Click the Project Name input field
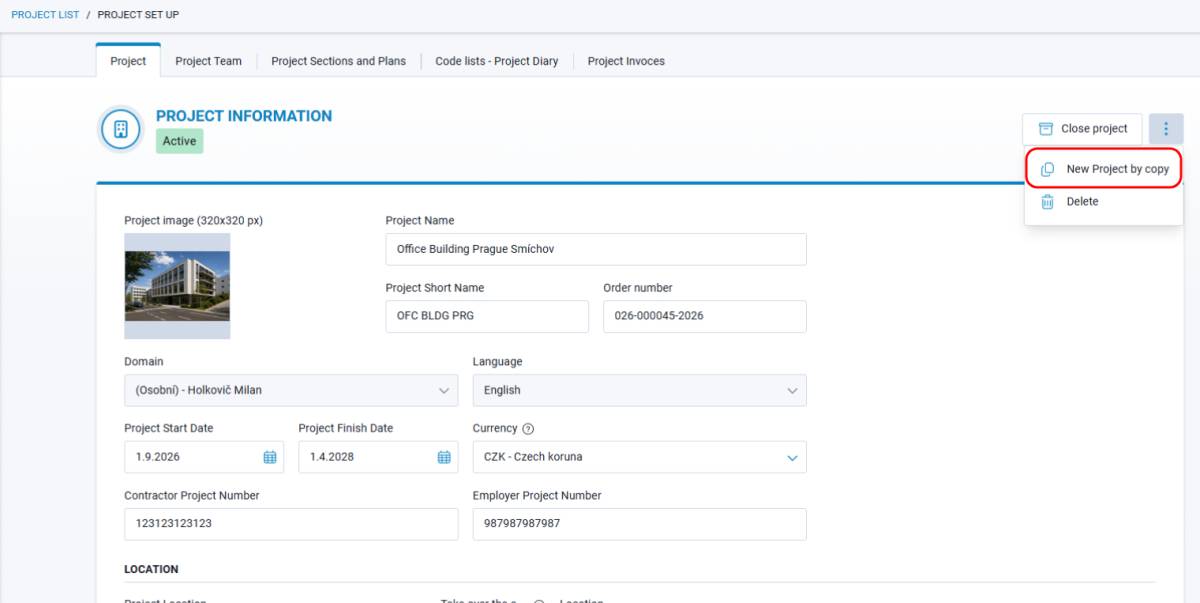The width and height of the screenshot is (1200, 603). pyautogui.click(x=596, y=249)
